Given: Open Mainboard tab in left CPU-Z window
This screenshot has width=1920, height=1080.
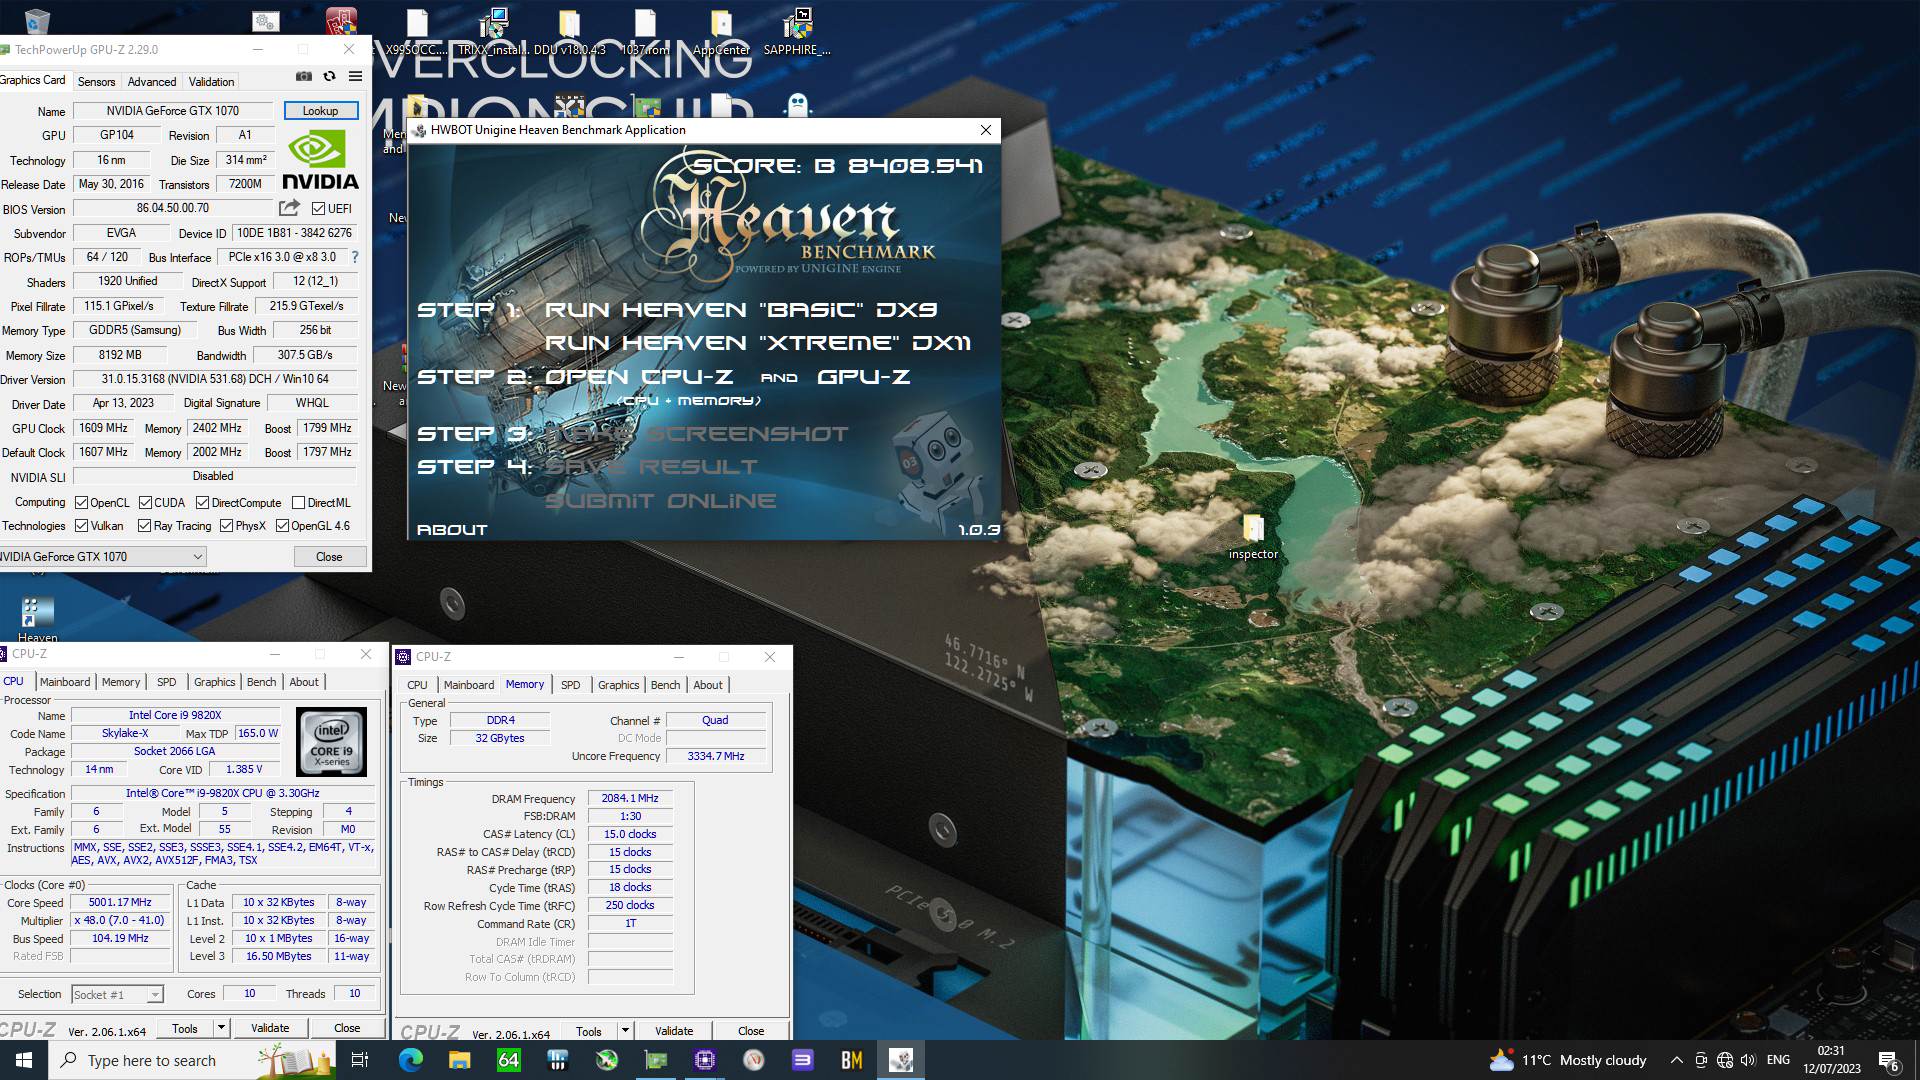Looking at the screenshot, I should [x=65, y=682].
